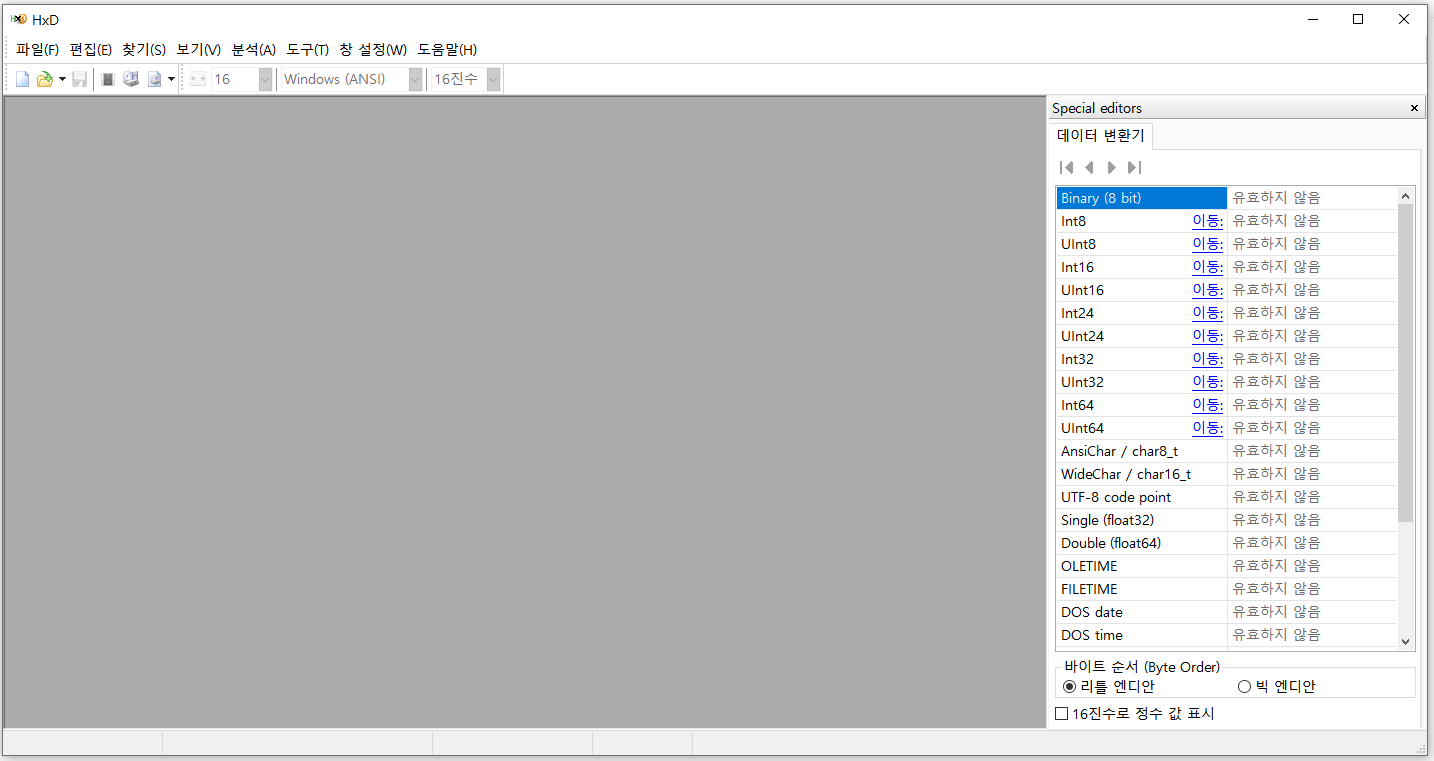Click 이동 link in UInt24 row

pyautogui.click(x=1207, y=336)
